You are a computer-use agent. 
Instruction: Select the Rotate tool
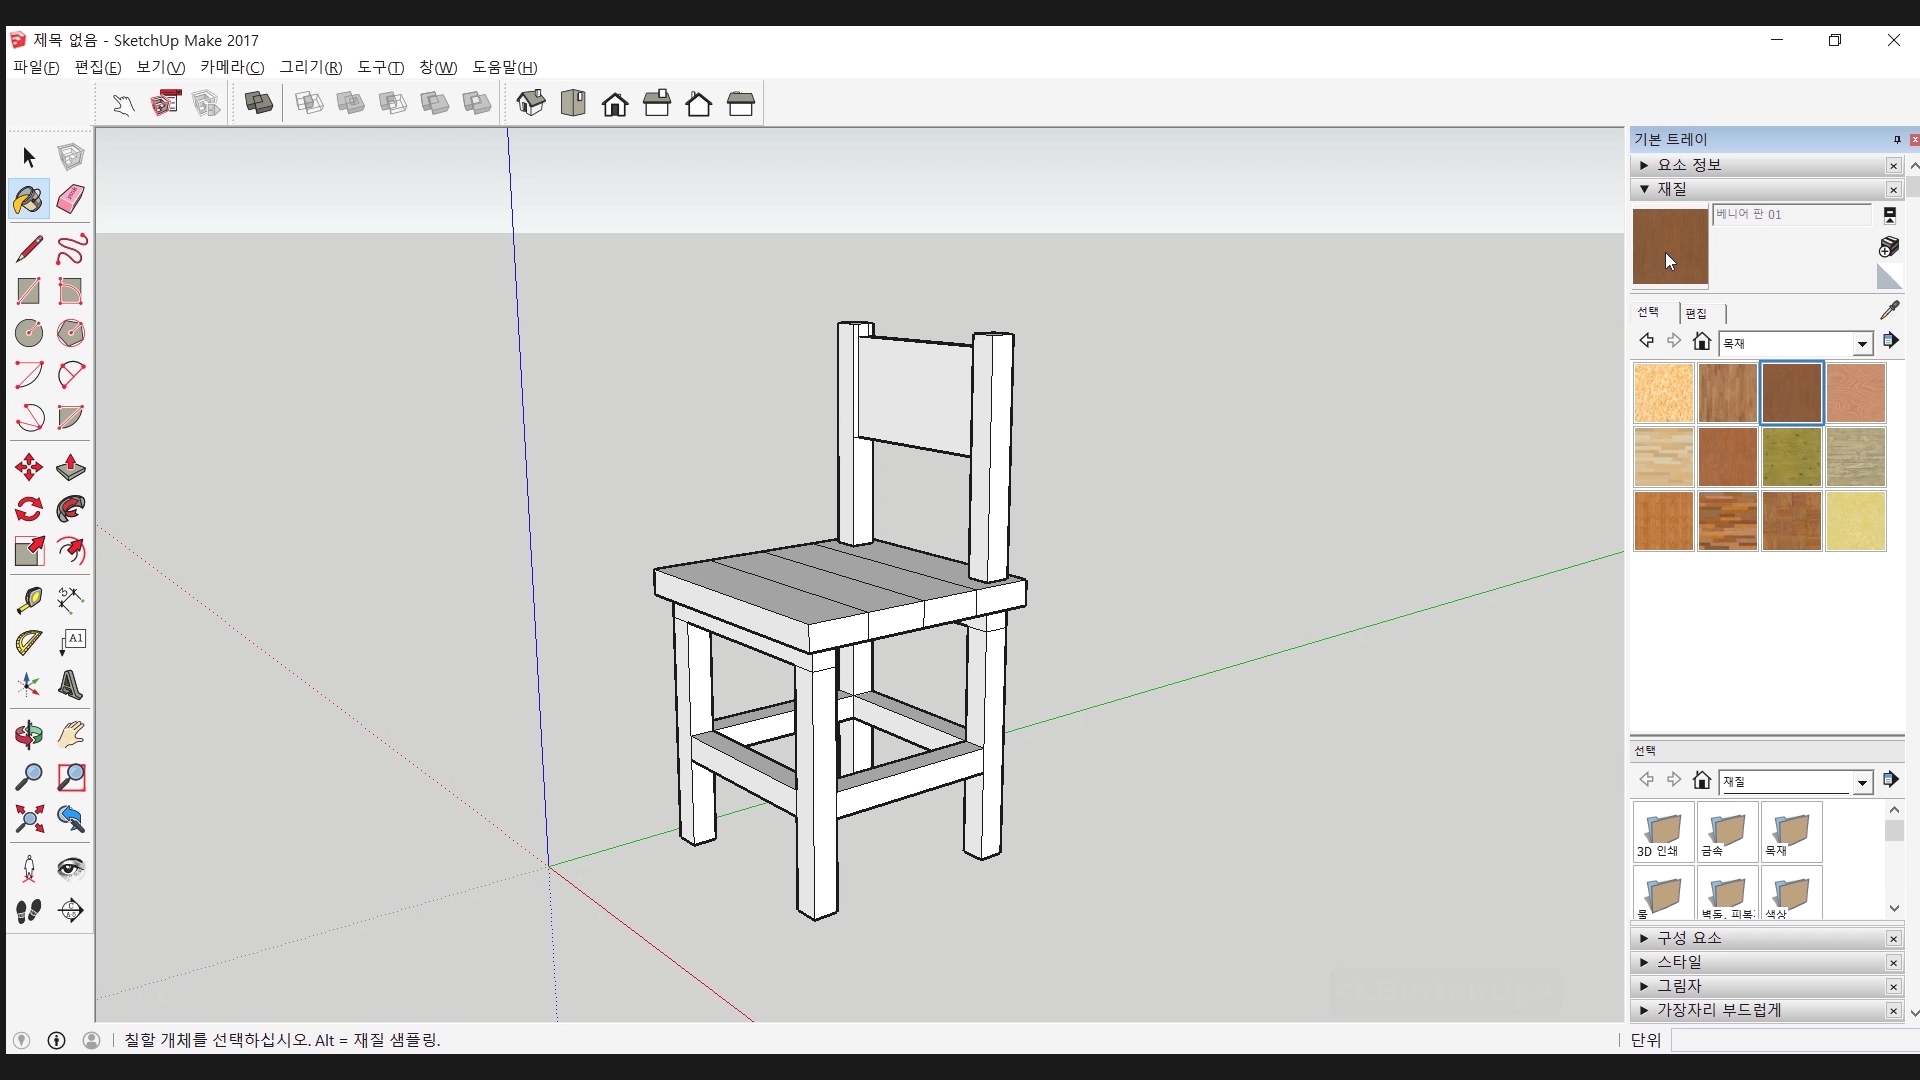[x=29, y=509]
